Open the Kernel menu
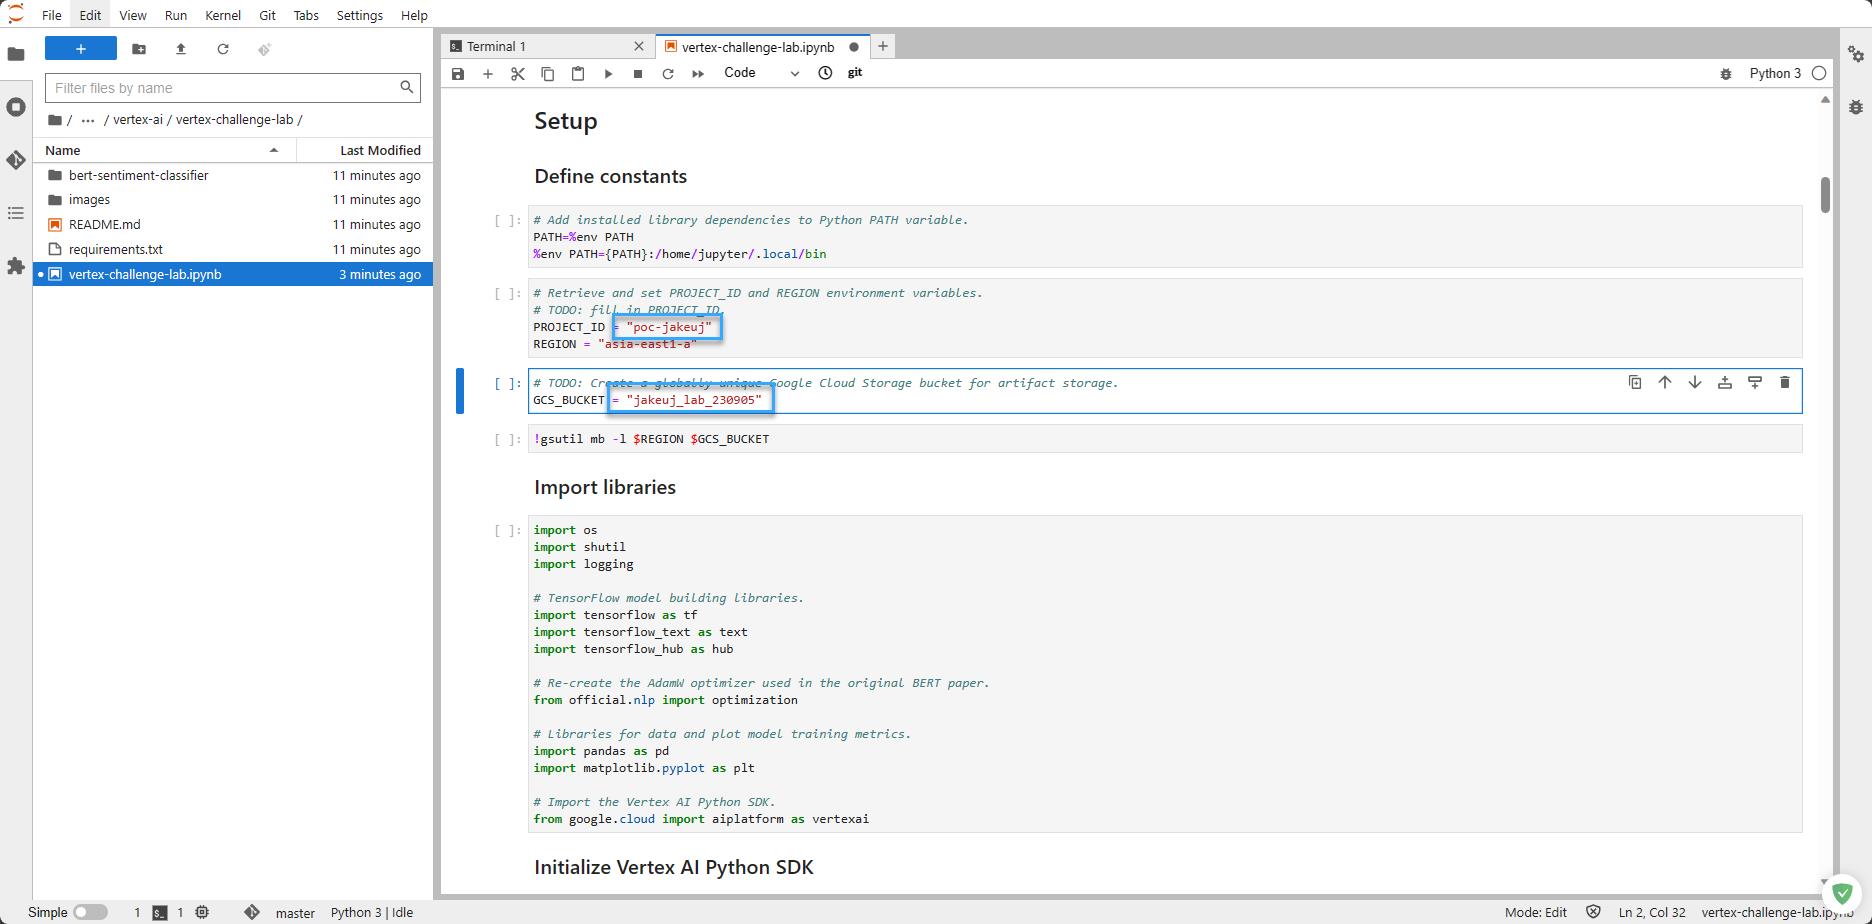Screen dimensions: 1872x924 coord(222,15)
